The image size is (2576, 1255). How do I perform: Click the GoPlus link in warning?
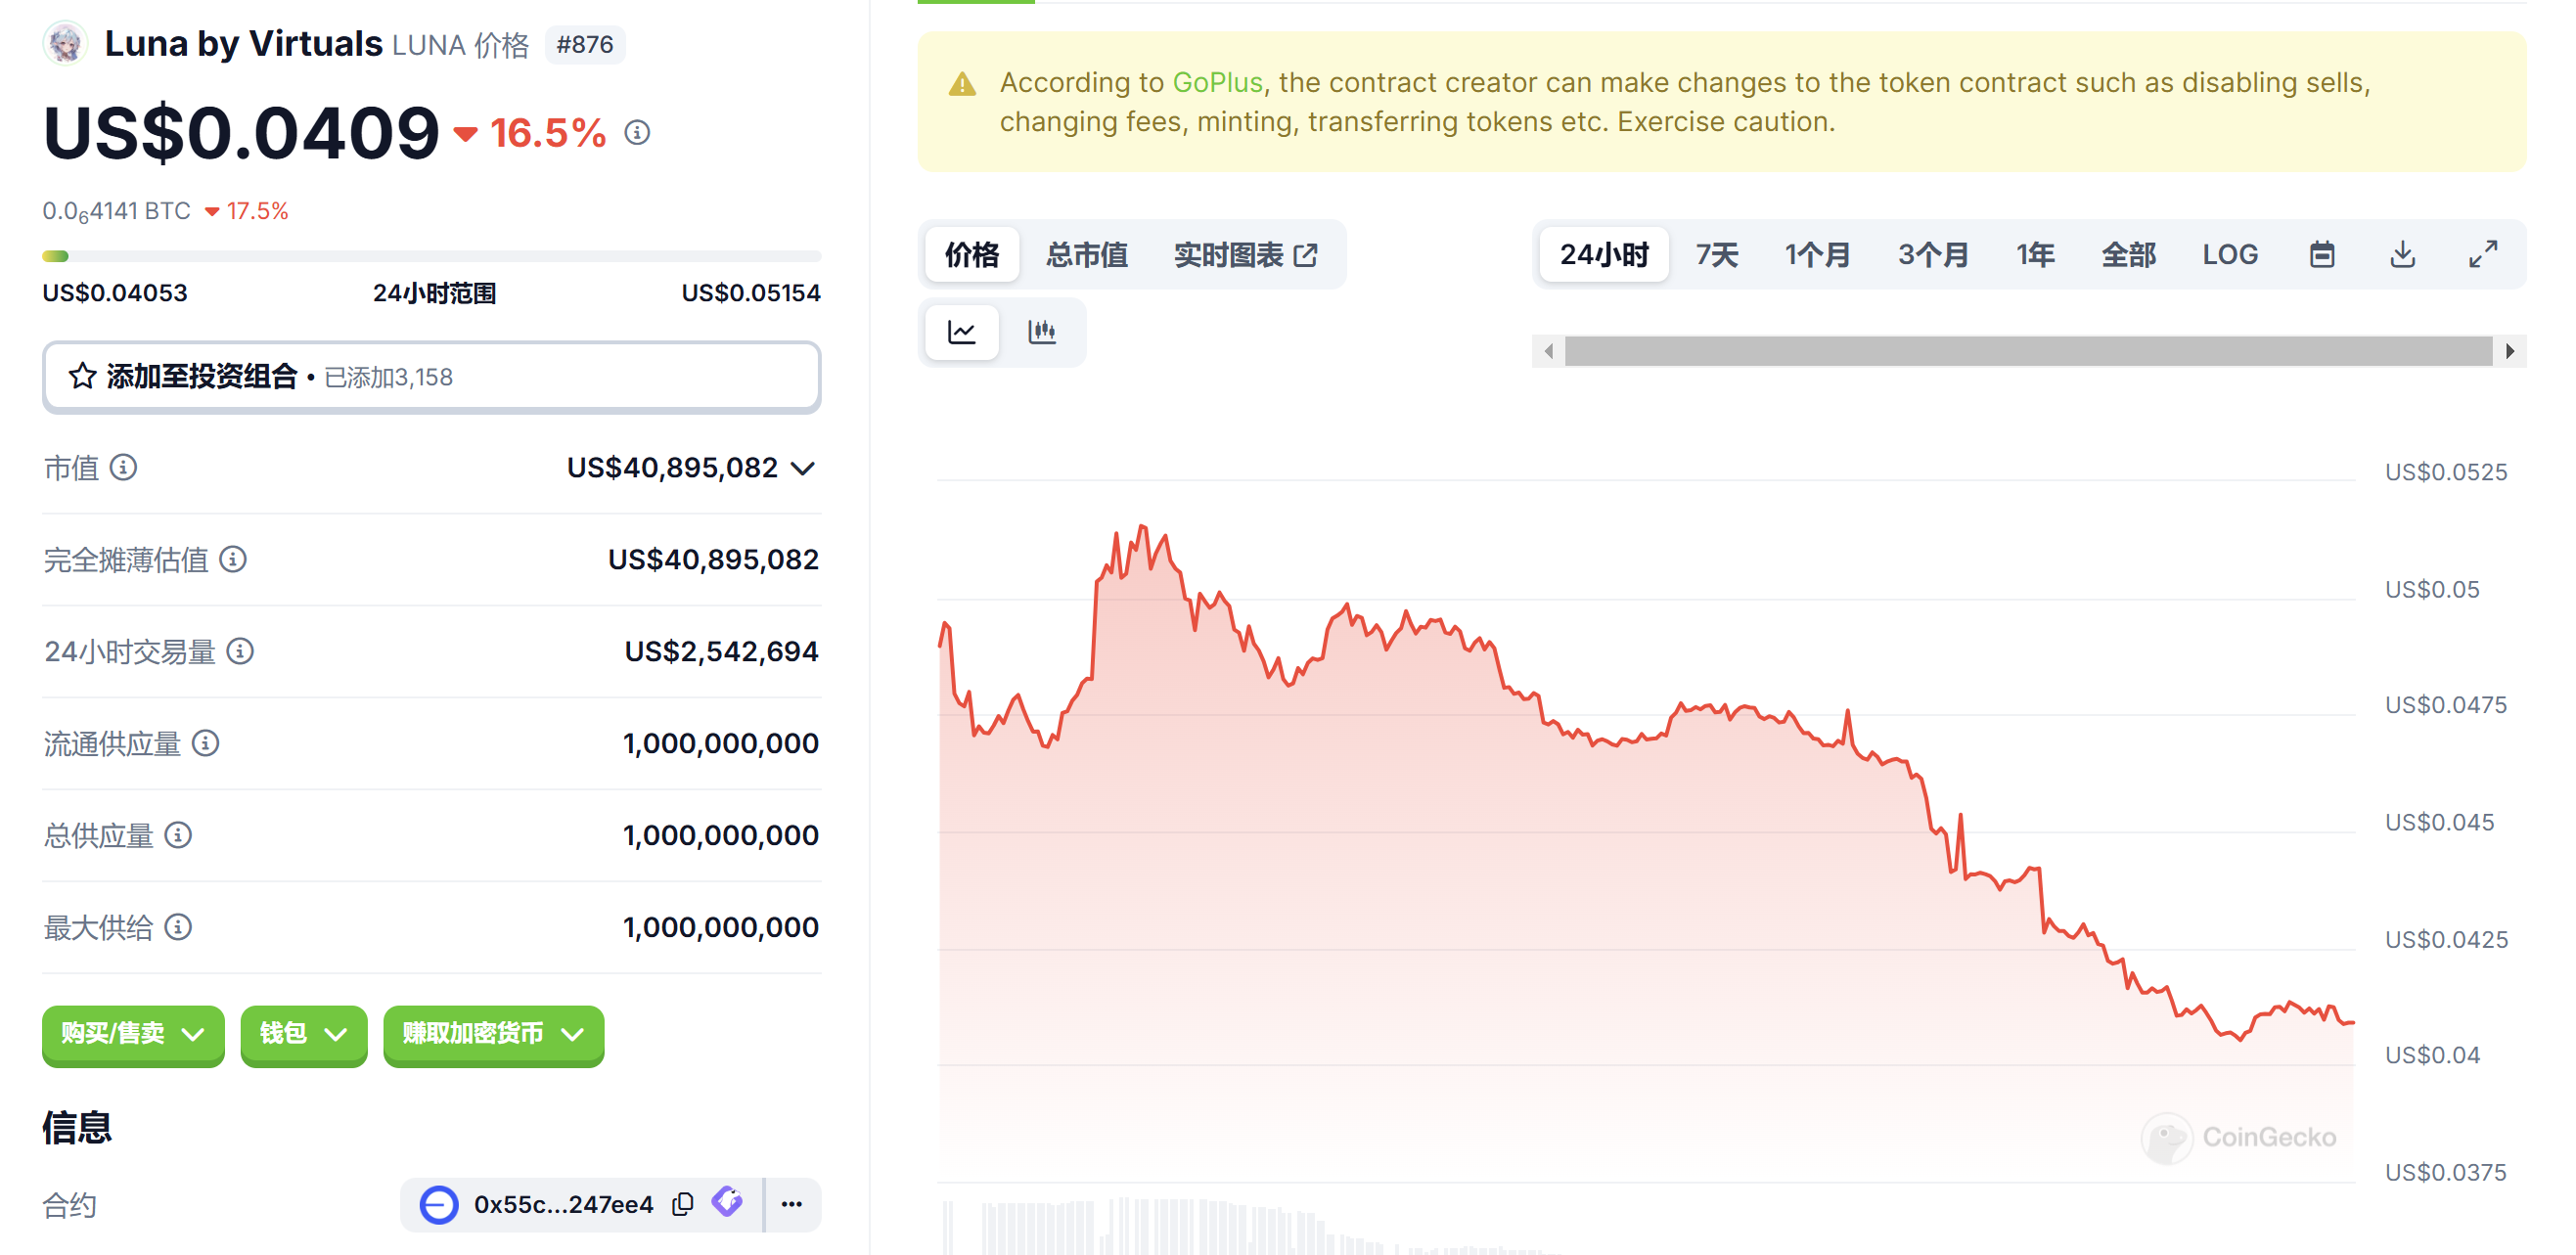(x=1217, y=82)
